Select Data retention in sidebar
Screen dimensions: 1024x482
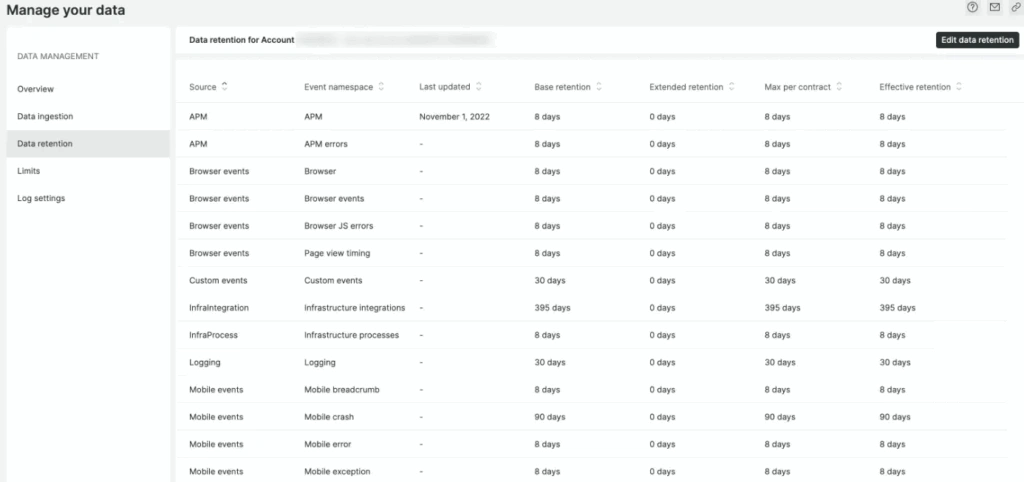pyautogui.click(x=45, y=144)
